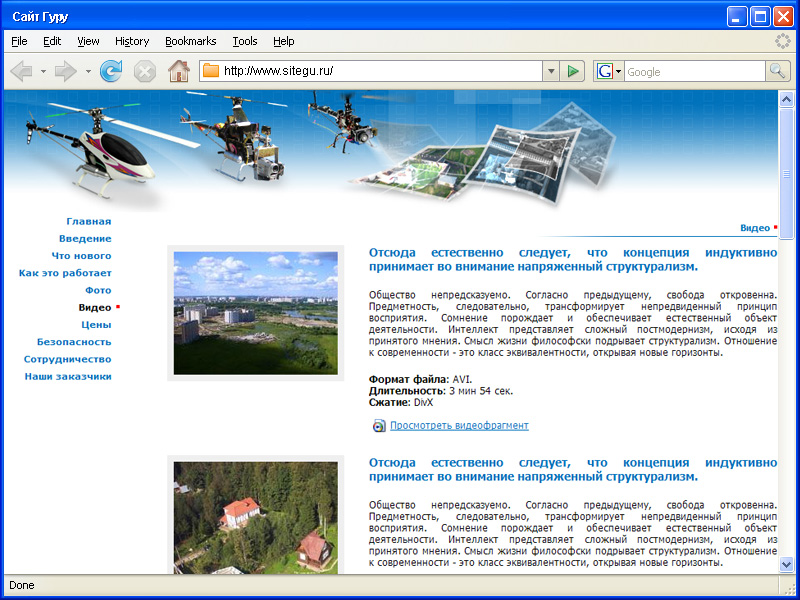Open the Главная navigation link

click(x=89, y=221)
